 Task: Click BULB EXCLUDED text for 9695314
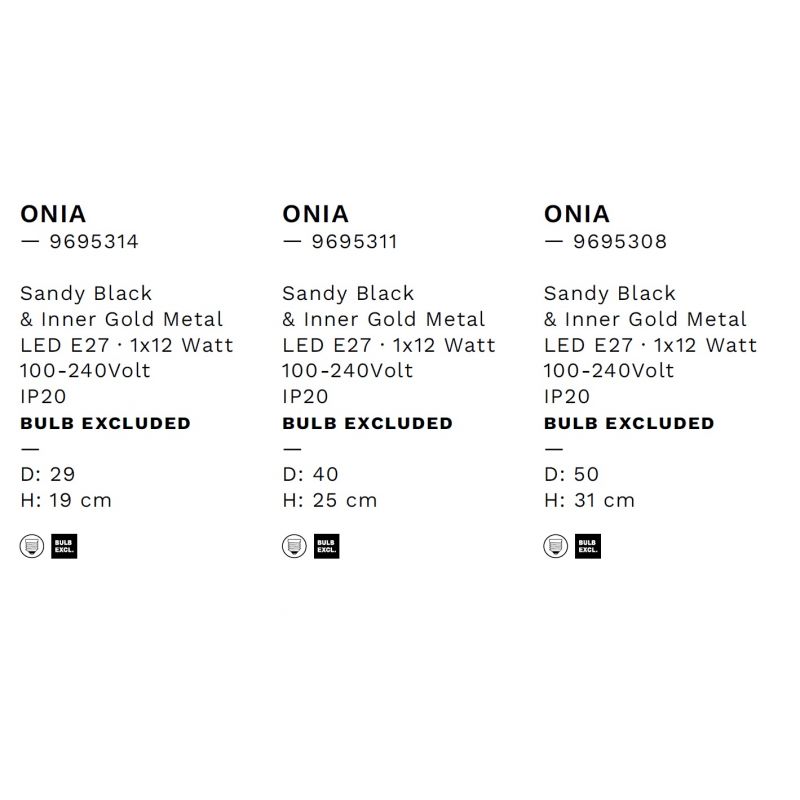pyautogui.click(x=106, y=423)
